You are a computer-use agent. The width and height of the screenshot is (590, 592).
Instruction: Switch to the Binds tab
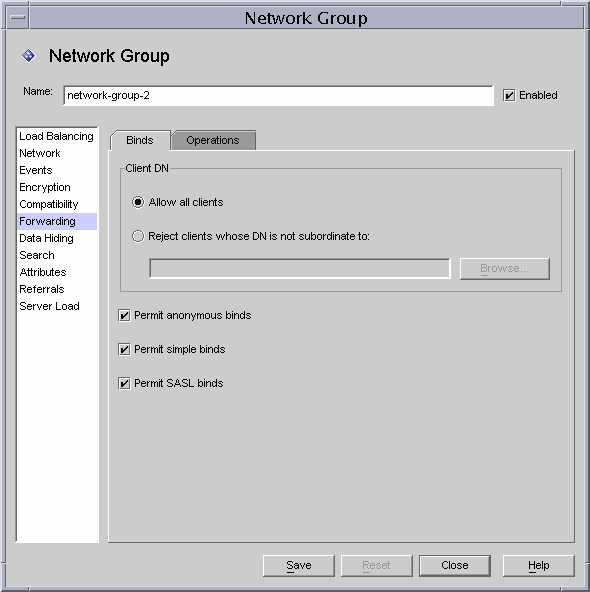click(x=140, y=140)
